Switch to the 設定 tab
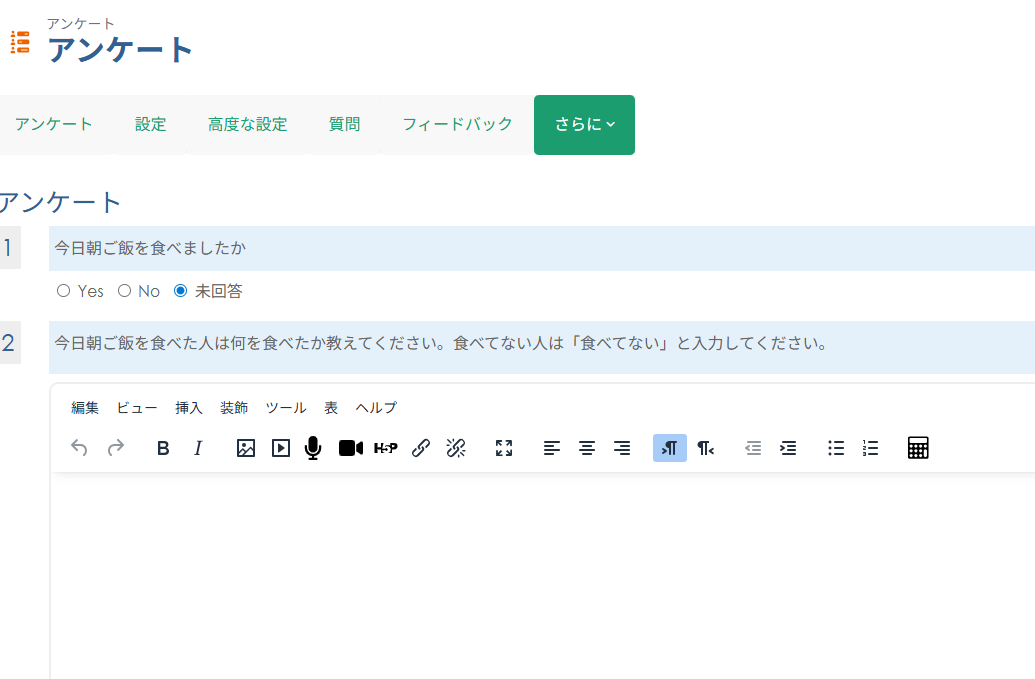This screenshot has width=1035, height=679. (x=150, y=124)
